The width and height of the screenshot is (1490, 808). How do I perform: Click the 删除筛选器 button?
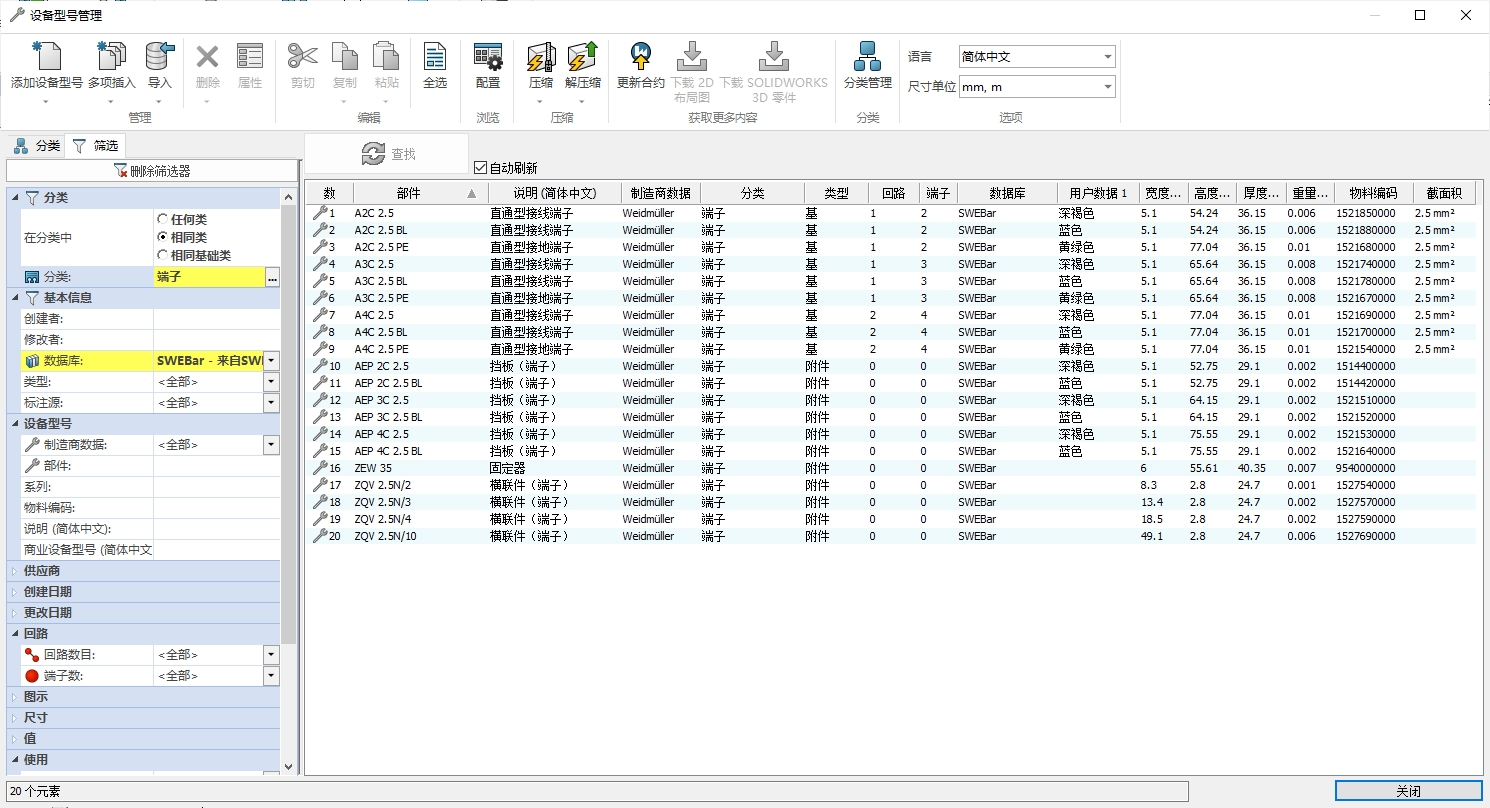coord(152,171)
